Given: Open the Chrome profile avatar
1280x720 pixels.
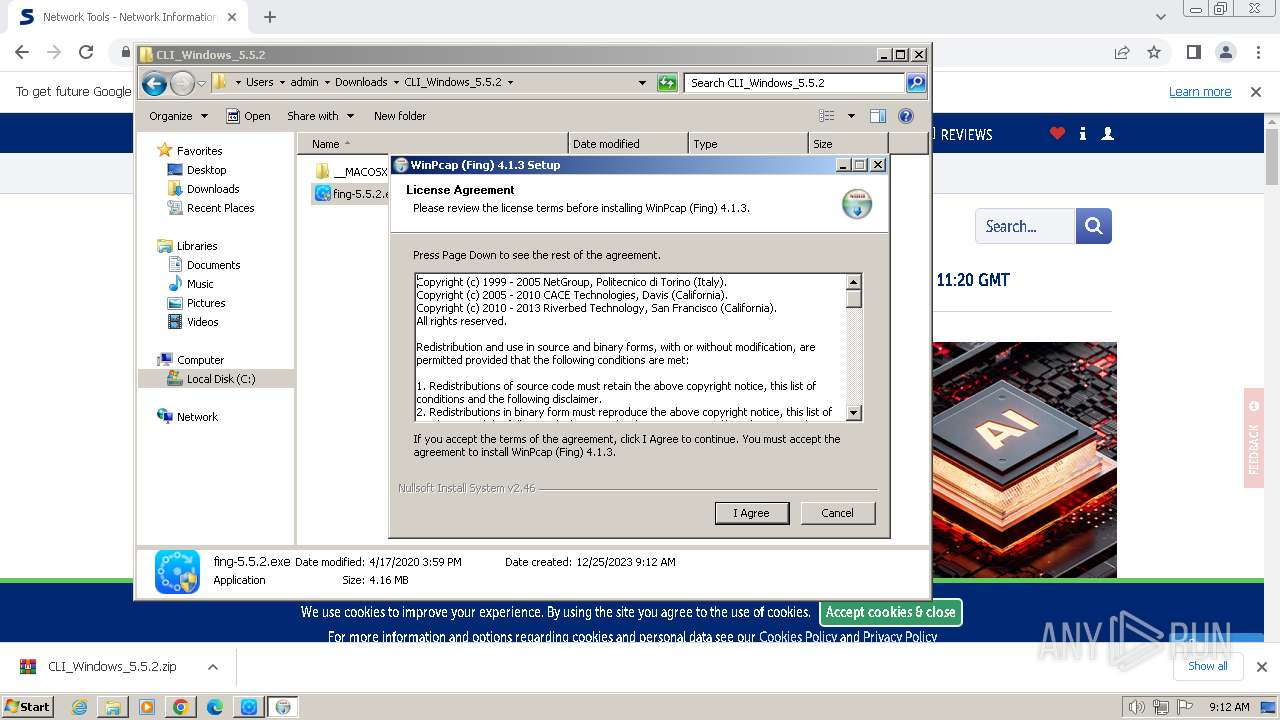Looking at the screenshot, I should 1225,52.
